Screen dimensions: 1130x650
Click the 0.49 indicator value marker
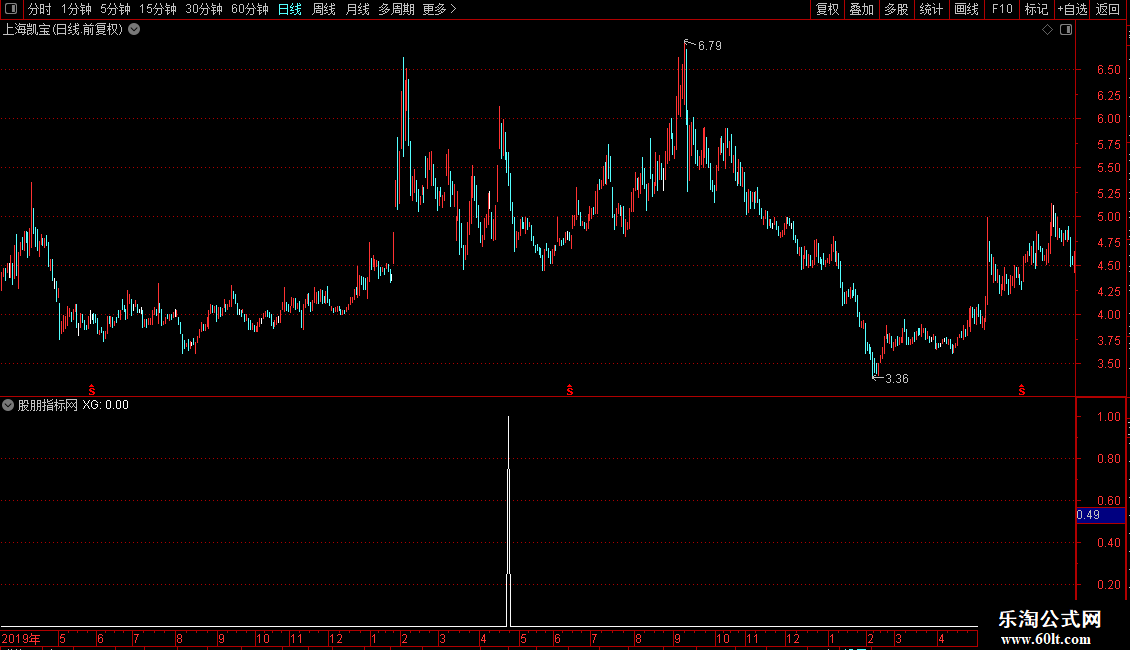pos(1100,515)
